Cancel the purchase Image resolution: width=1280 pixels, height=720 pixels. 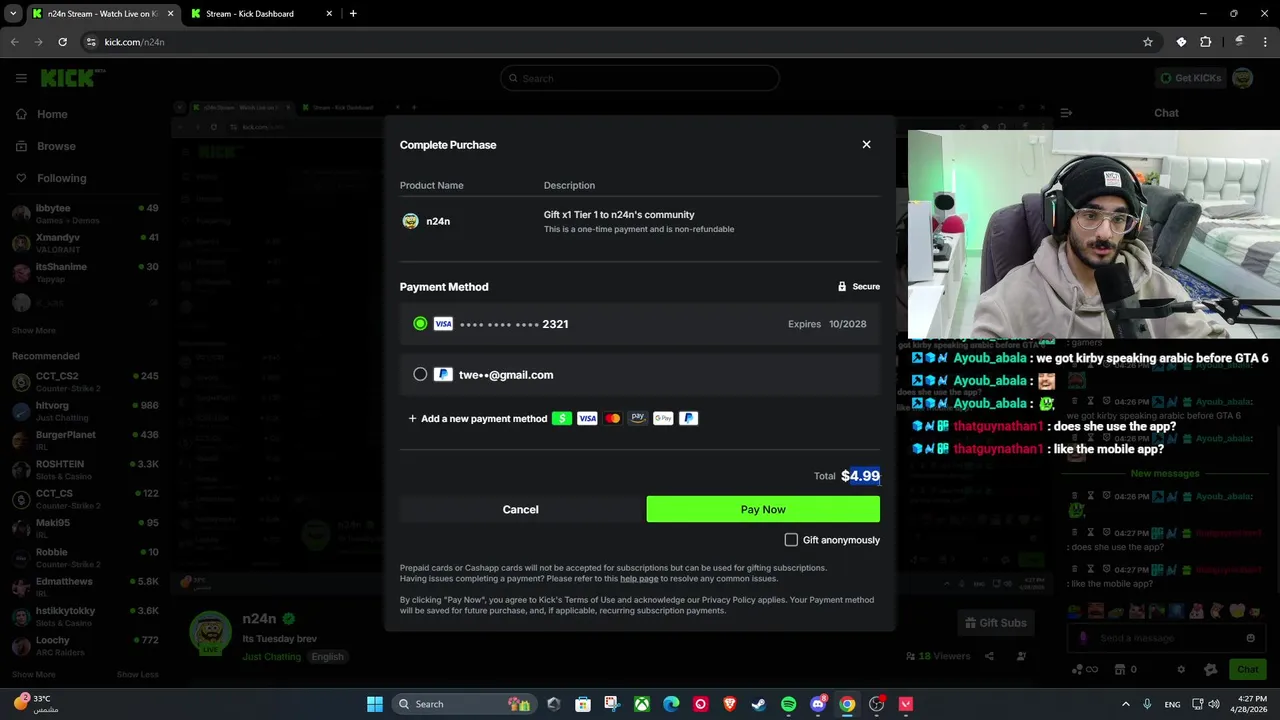[x=520, y=510]
